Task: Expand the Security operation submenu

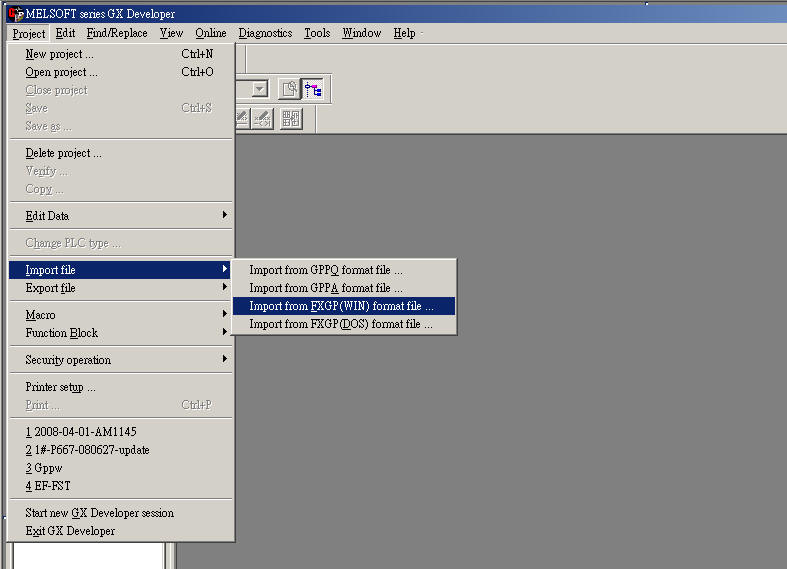Action: coord(120,360)
